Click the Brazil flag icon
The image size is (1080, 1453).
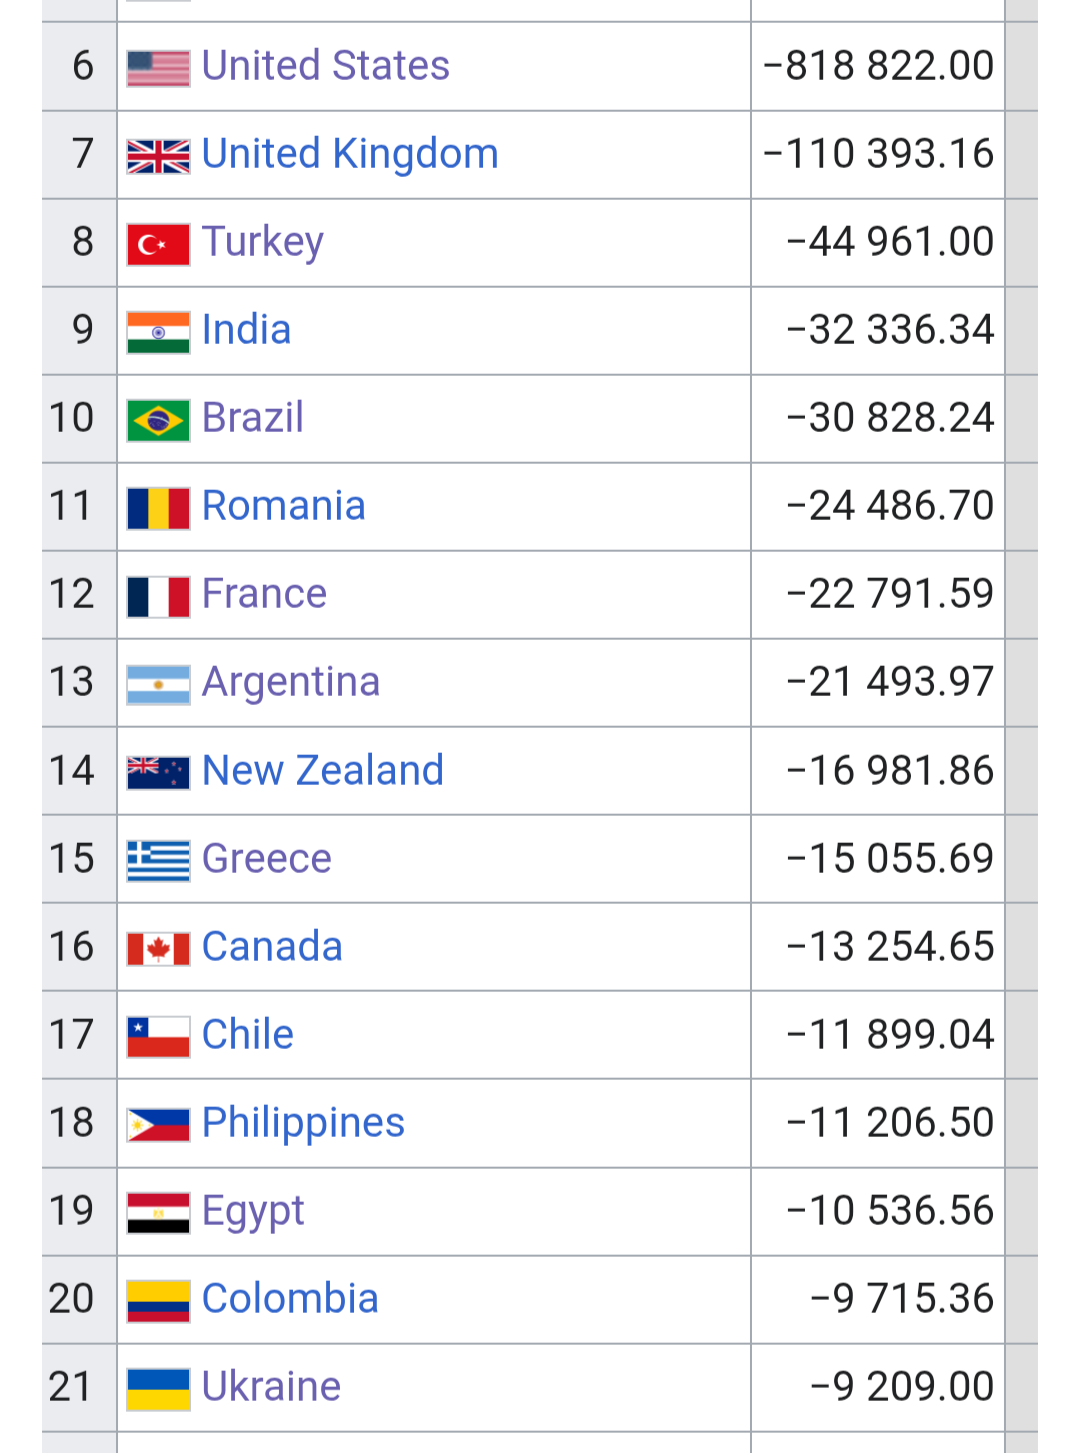tap(158, 420)
